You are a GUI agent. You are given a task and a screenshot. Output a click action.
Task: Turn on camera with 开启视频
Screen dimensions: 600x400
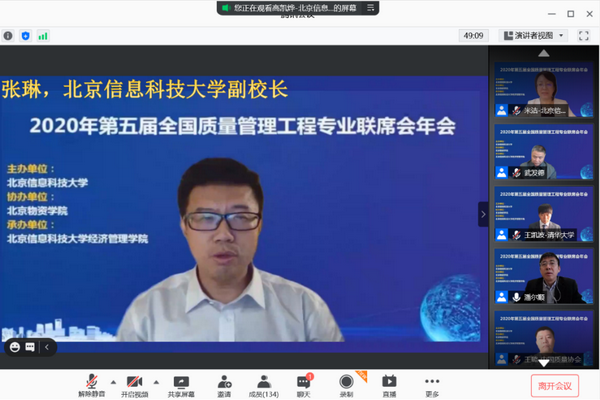tap(135, 383)
